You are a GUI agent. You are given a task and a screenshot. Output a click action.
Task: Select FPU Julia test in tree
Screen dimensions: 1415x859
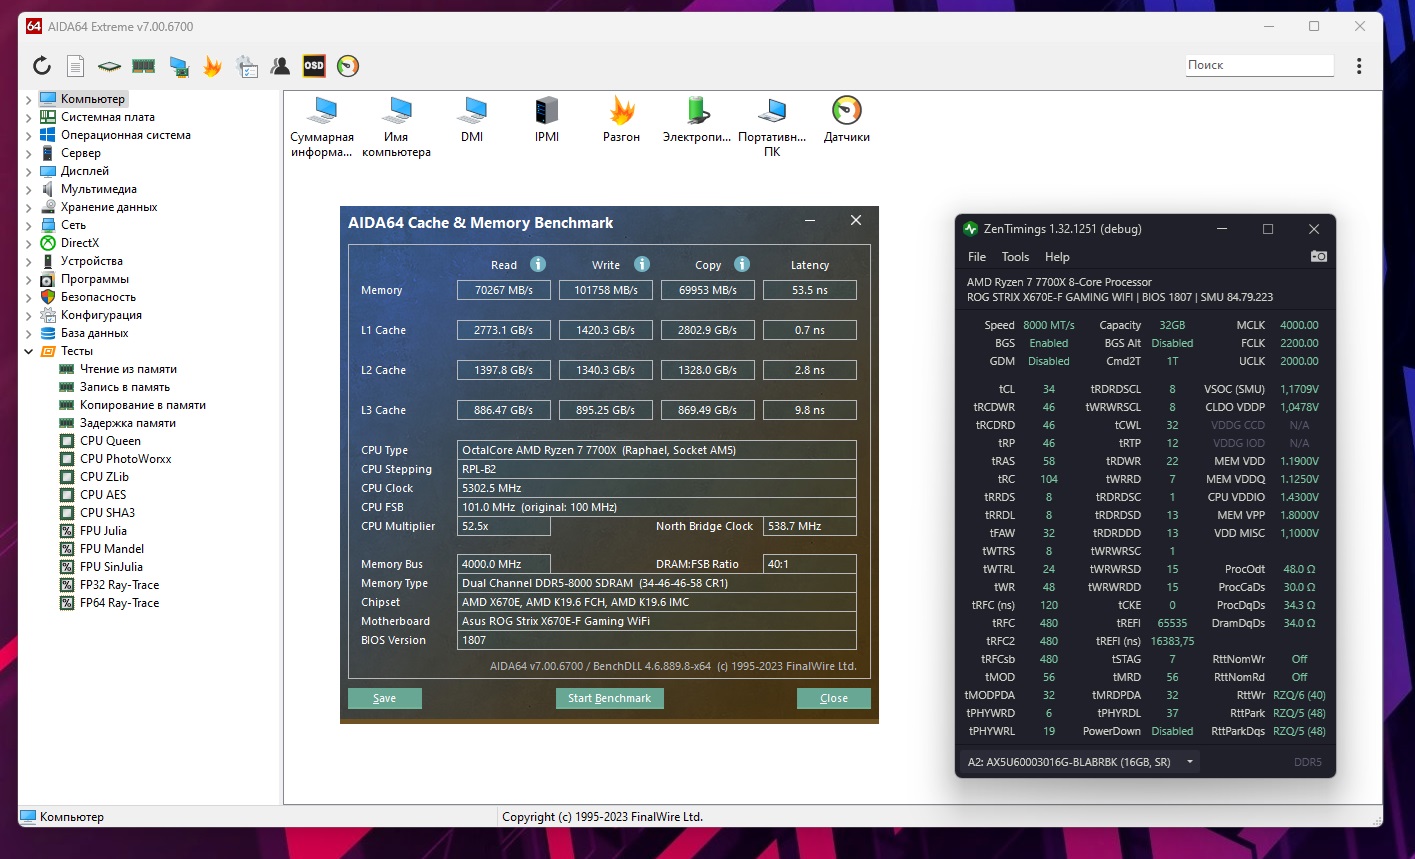[103, 531]
